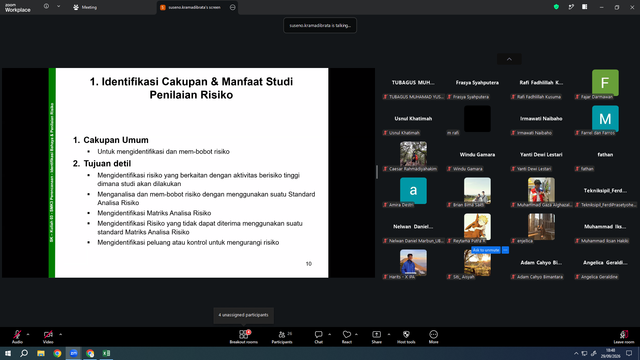Select Fajar Darmawan F avatar tile
Image resolution: width=640 pixels, height=360 pixels.
click(x=605, y=83)
